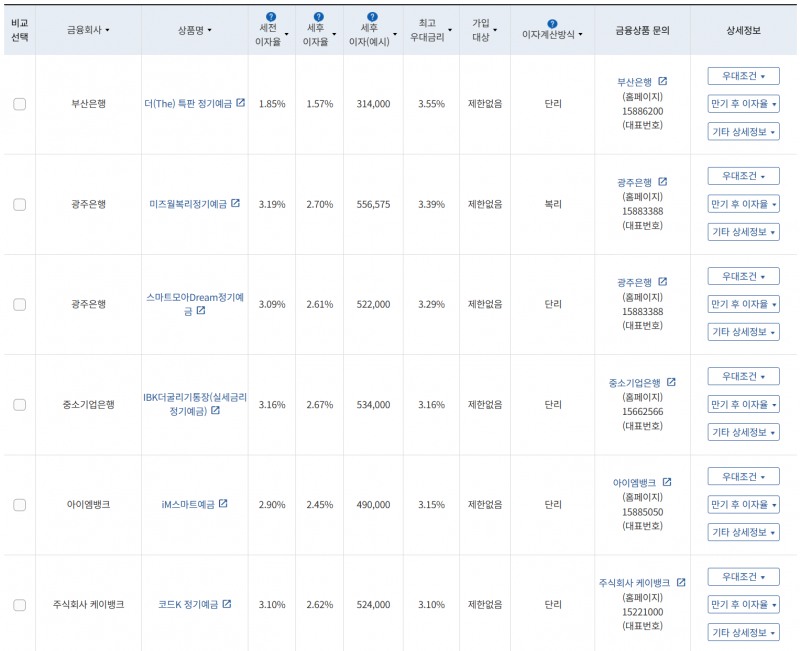The width and height of the screenshot is (800, 651).
Task: Expand 만기 후 이자율 for 스마트모아Dream row
Action: [743, 304]
